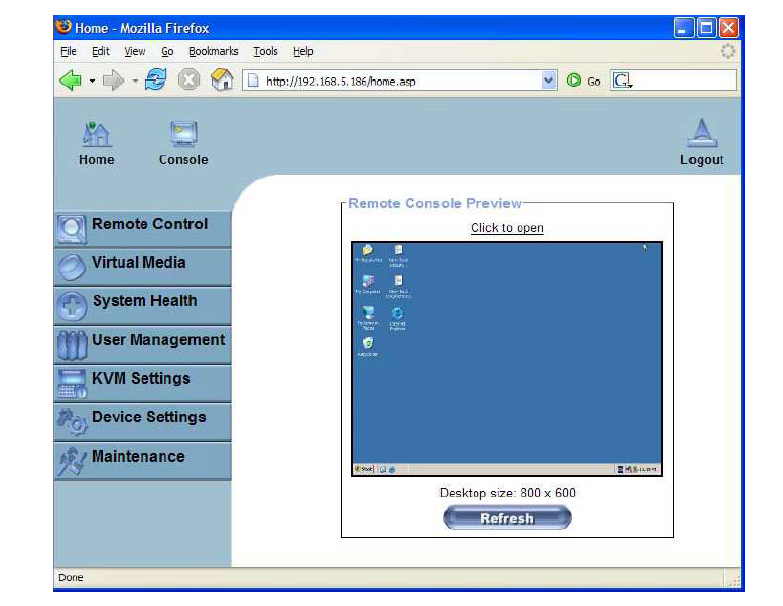Open Back button history dropdown arrow

[92, 81]
